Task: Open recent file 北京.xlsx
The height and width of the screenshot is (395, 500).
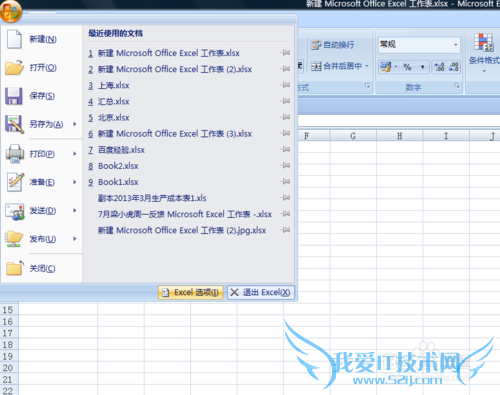Action: 113,118
